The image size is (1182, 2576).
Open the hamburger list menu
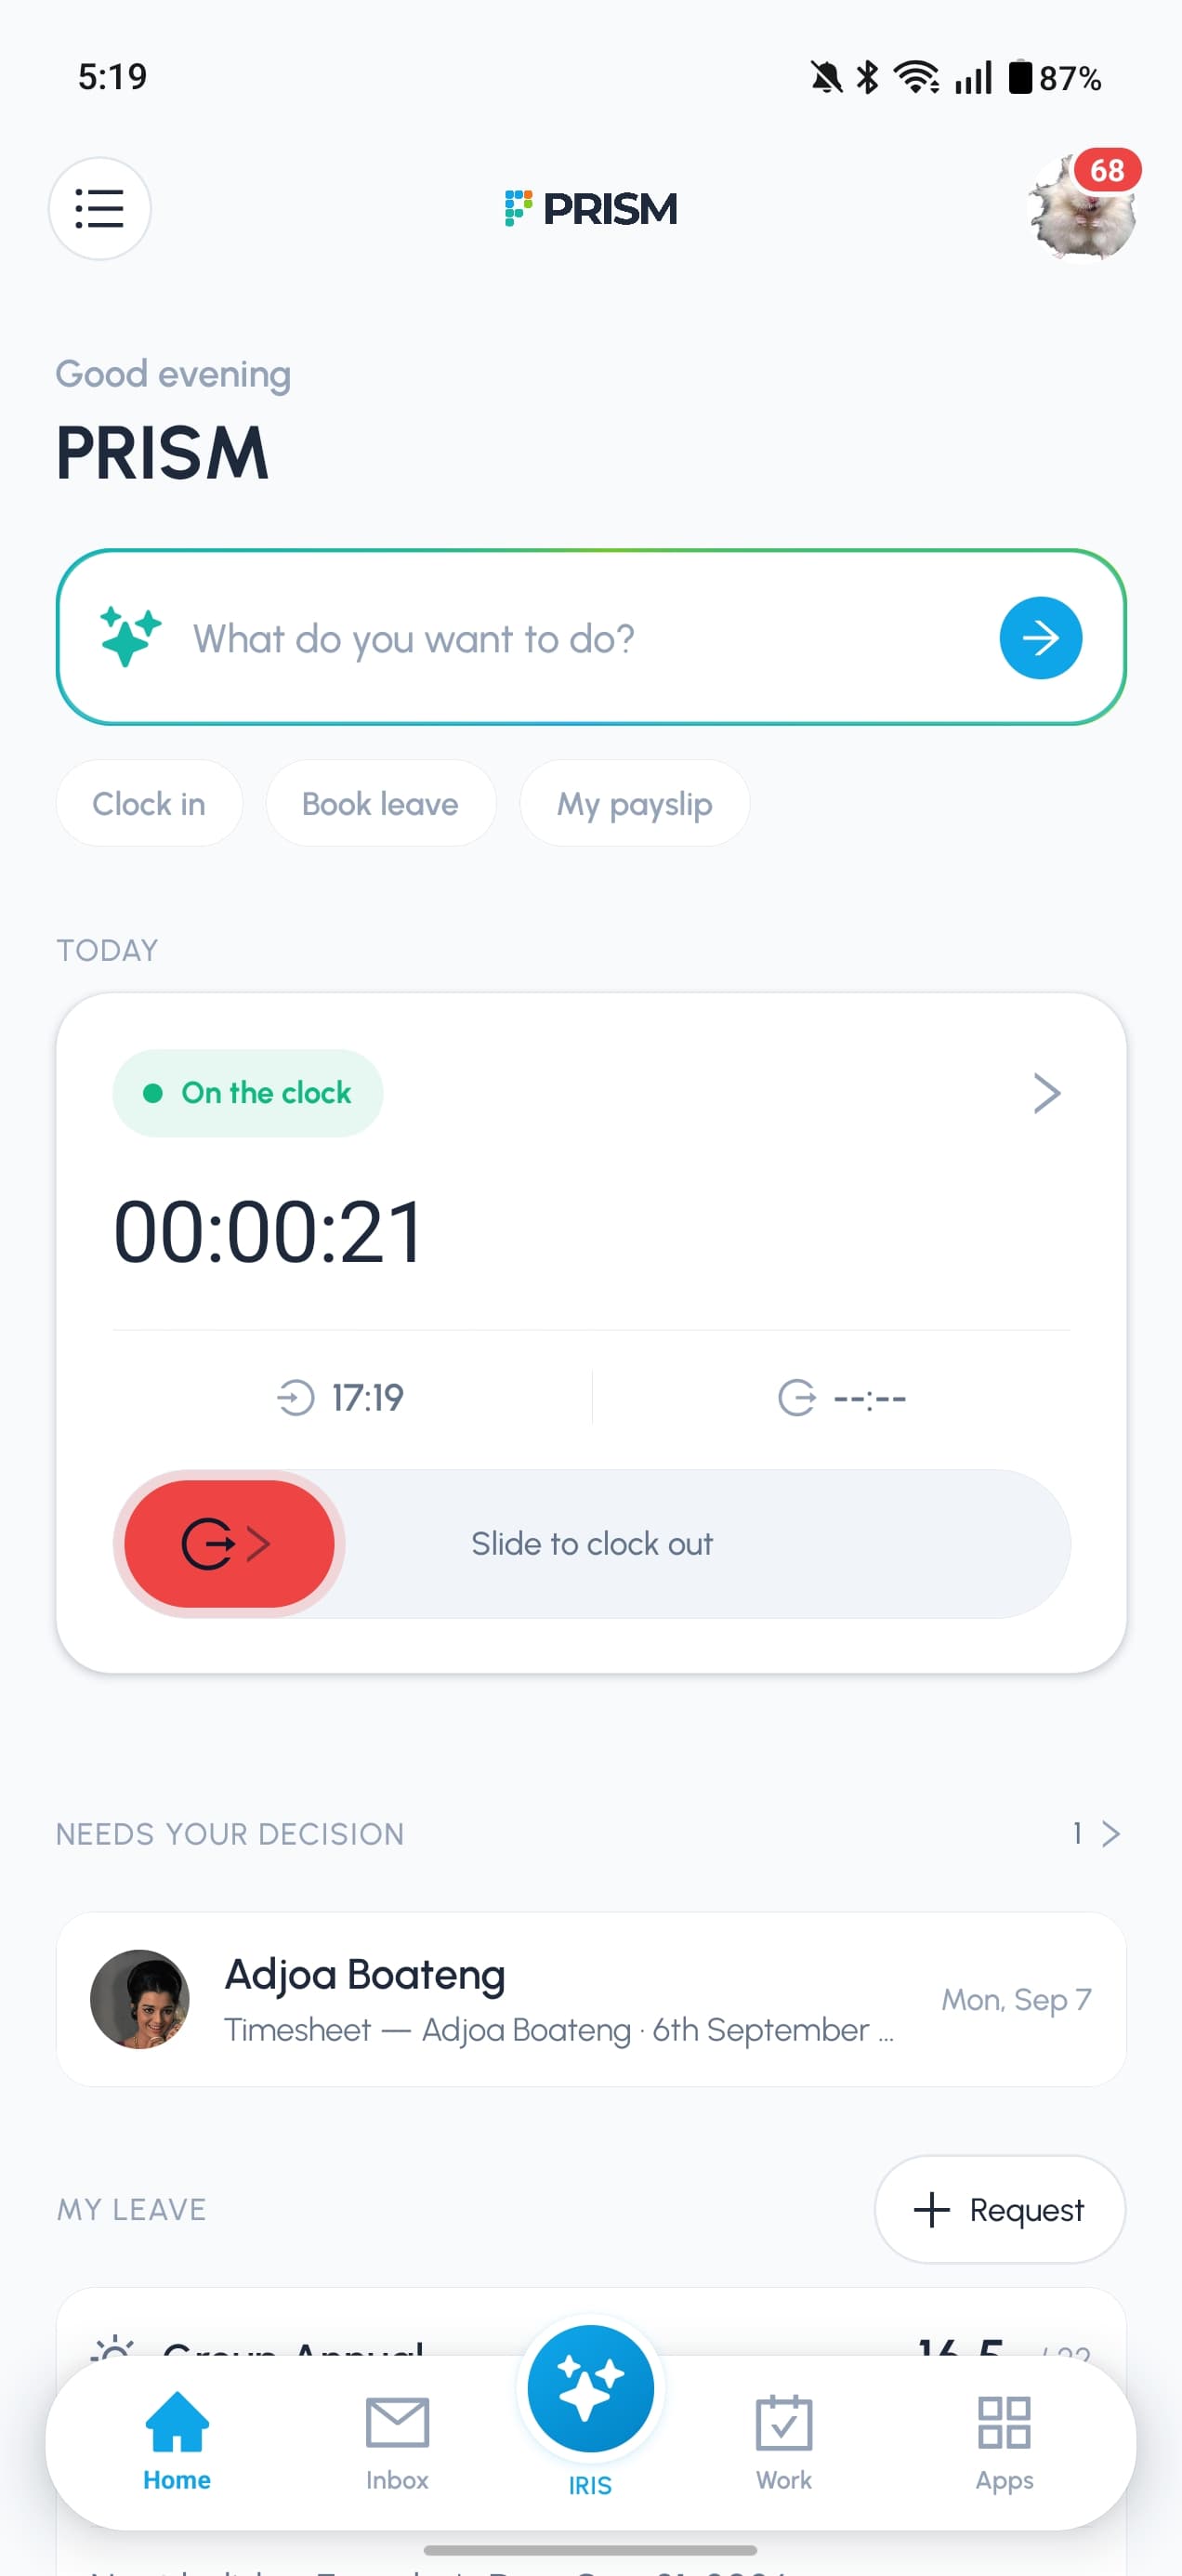click(x=99, y=208)
